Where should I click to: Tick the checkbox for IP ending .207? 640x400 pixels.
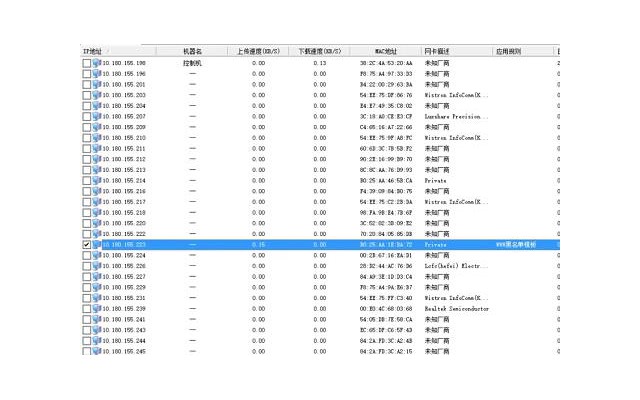87,117
